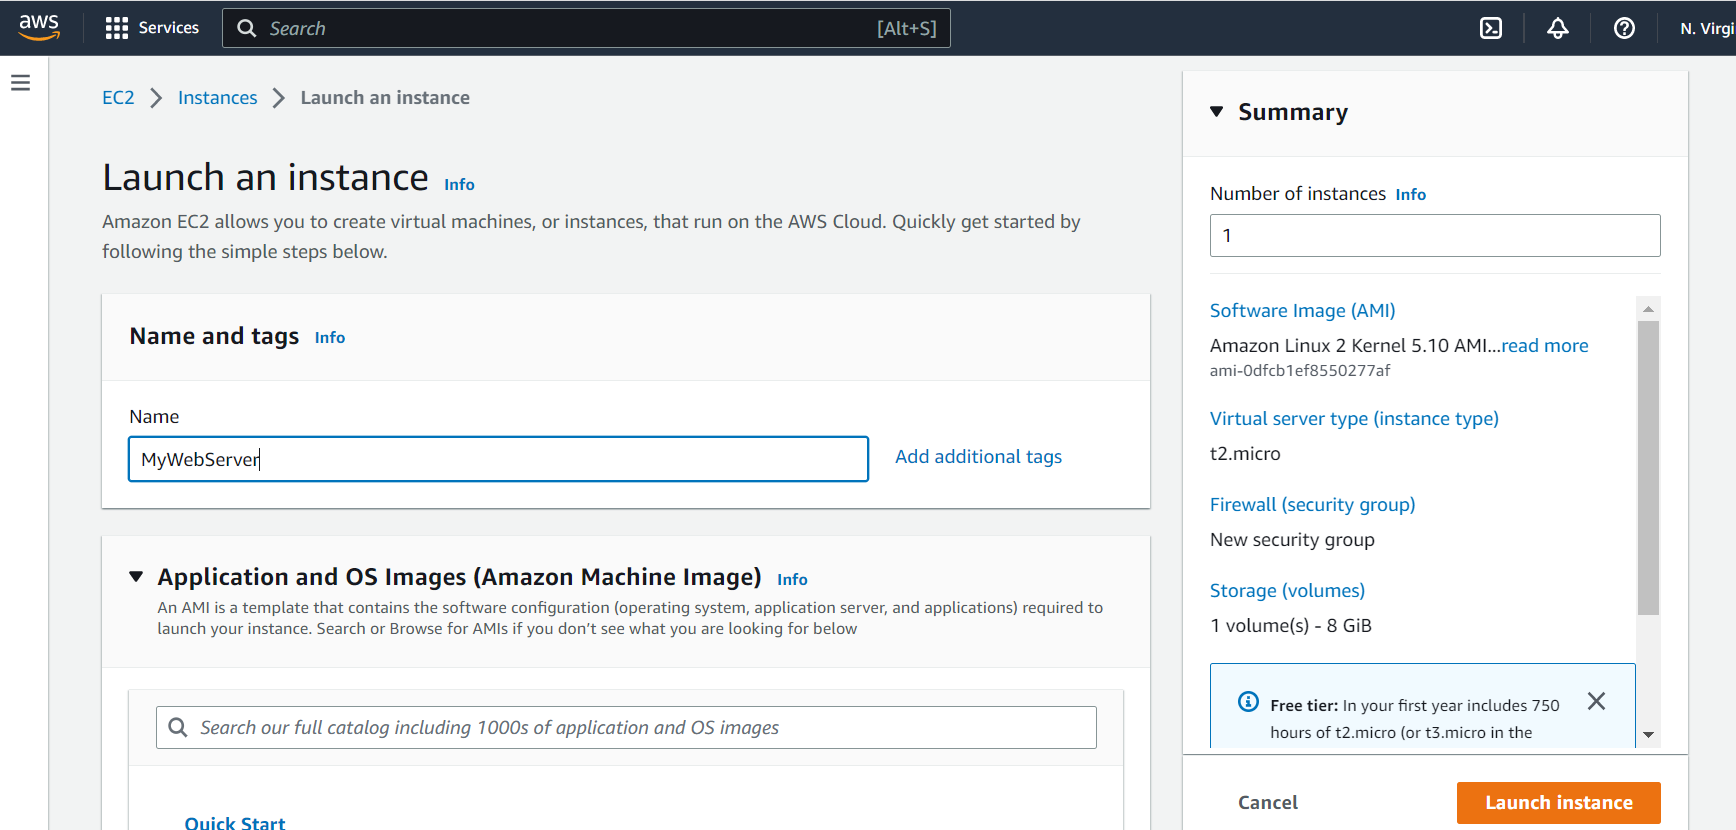Click the Name input field with MyWebServer
This screenshot has width=1736, height=830.
pyautogui.click(x=498, y=459)
